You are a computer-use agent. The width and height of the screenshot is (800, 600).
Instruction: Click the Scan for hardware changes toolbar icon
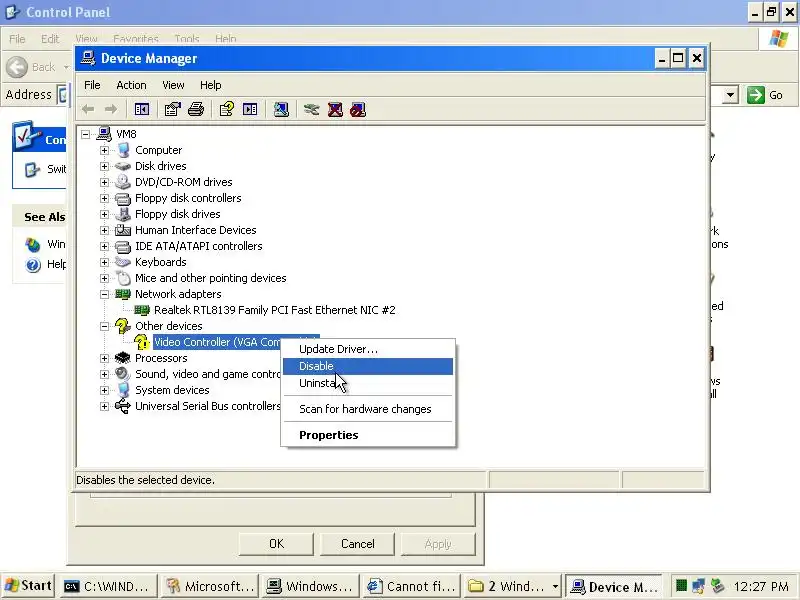click(x=281, y=109)
